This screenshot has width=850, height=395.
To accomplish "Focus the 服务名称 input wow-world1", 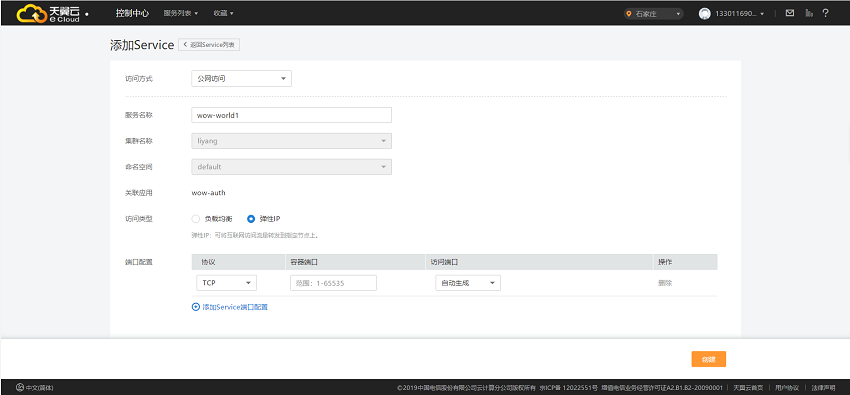I will [291, 115].
